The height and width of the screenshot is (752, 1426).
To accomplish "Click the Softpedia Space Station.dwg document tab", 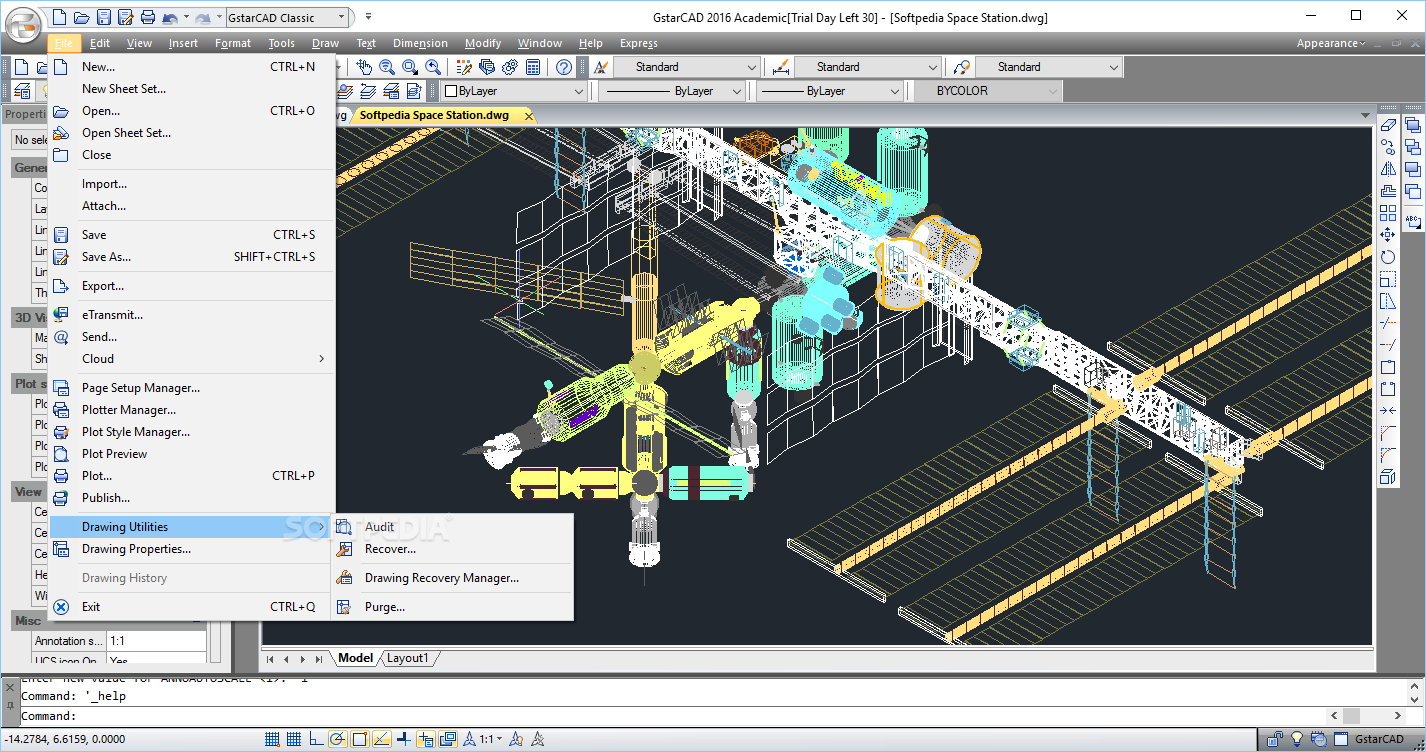I will tap(443, 115).
